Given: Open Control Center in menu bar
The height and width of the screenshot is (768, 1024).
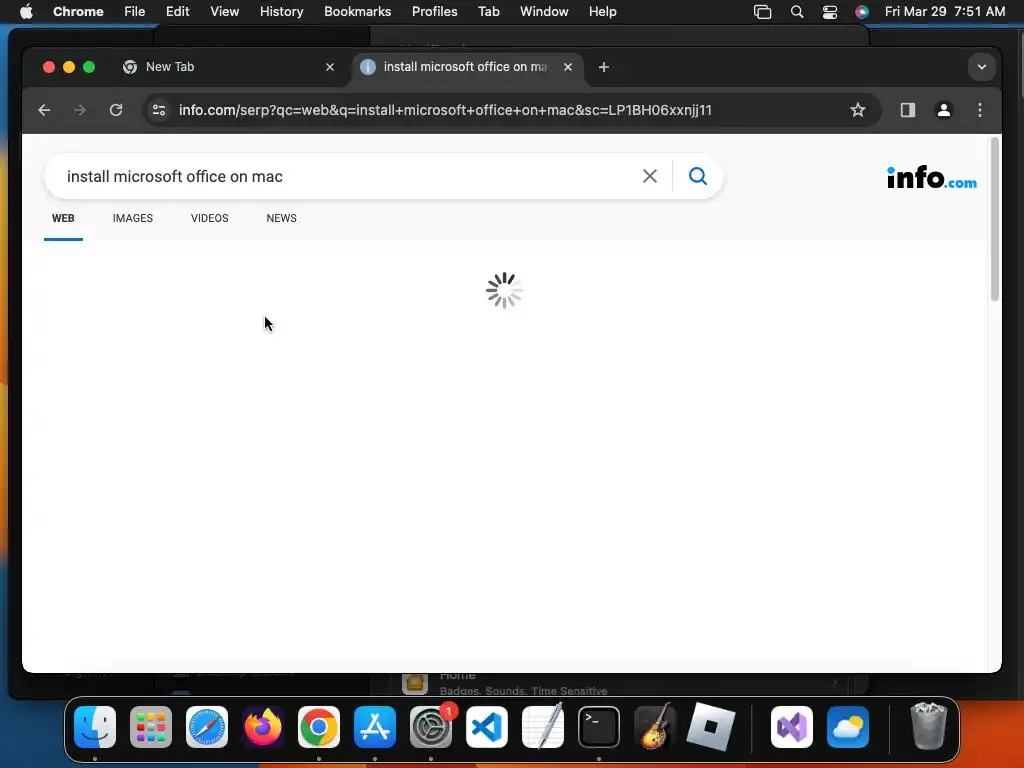Looking at the screenshot, I should pyautogui.click(x=830, y=12).
